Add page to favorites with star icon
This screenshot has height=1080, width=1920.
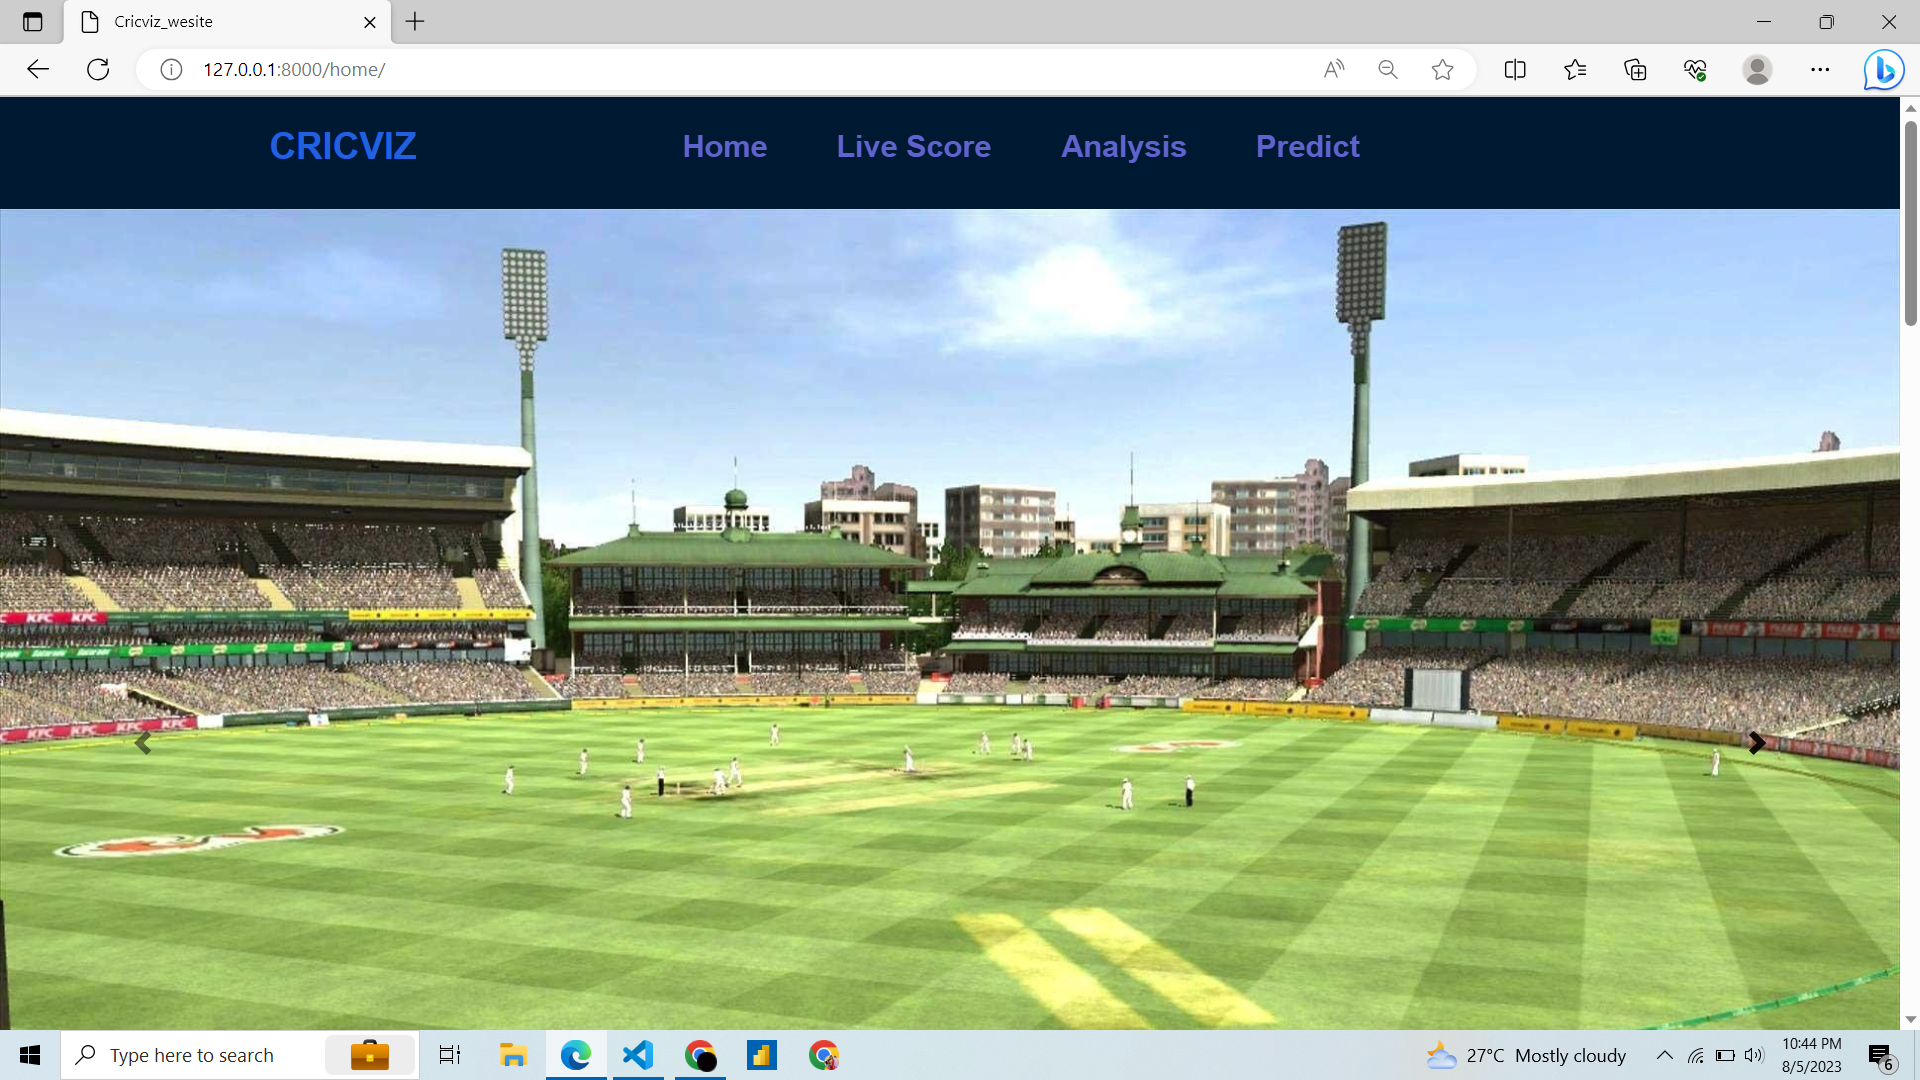[x=1442, y=69]
